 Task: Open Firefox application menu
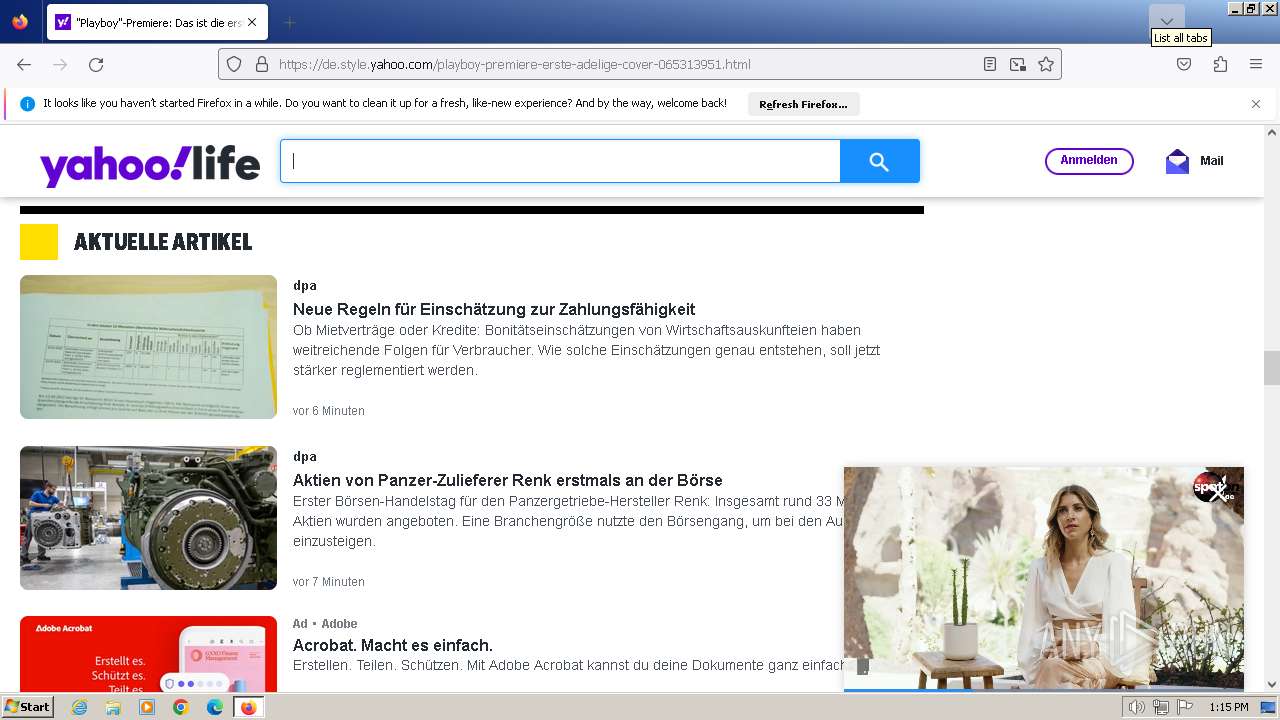tap(1256, 64)
